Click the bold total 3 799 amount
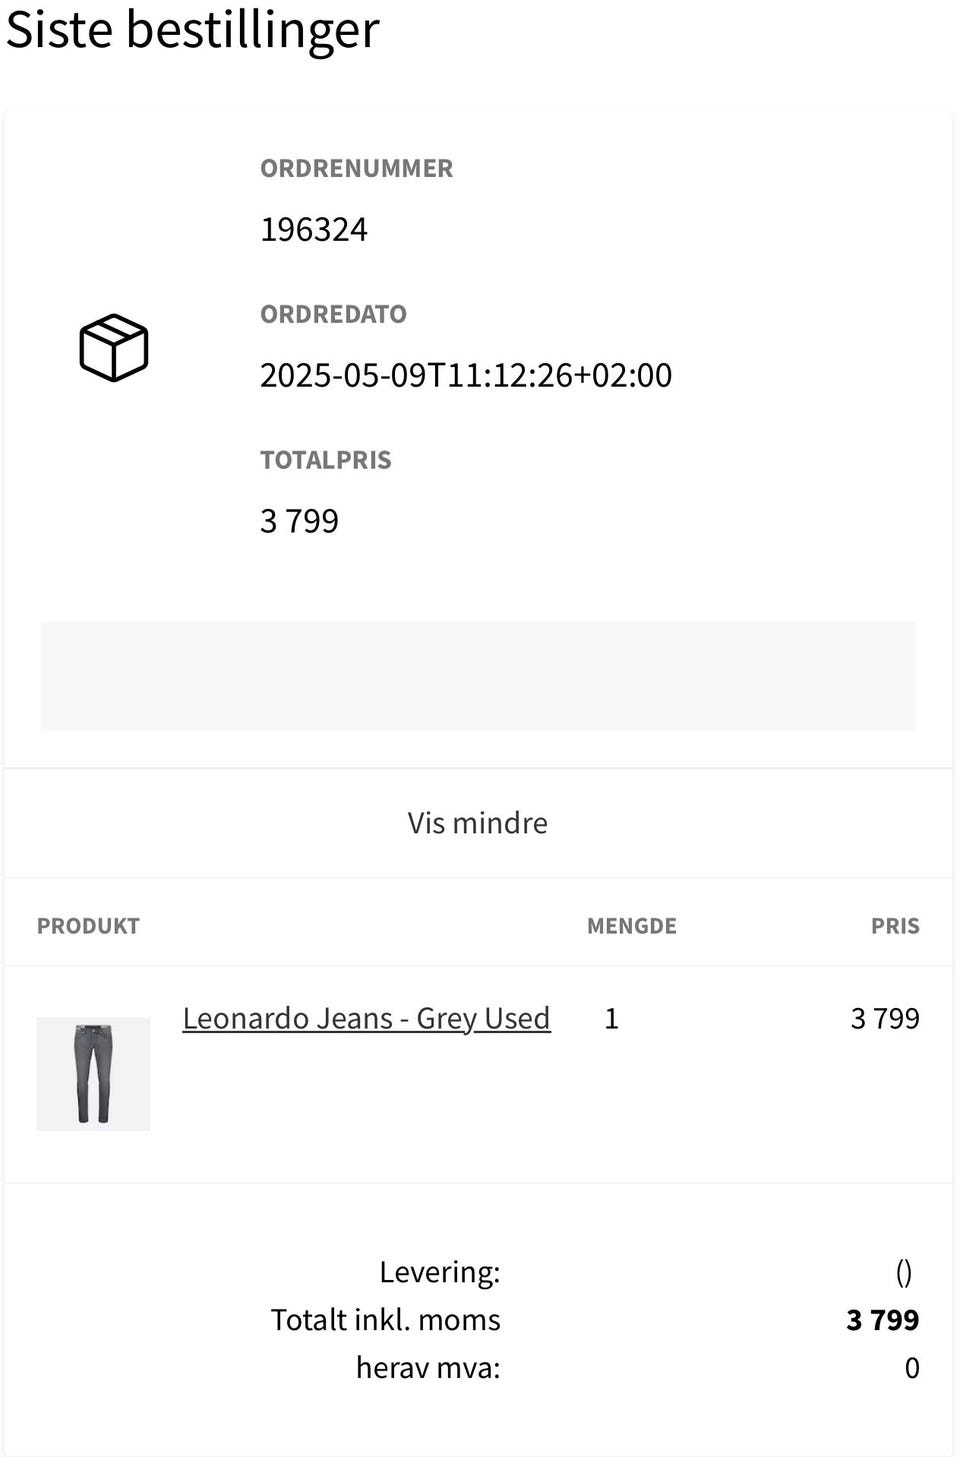Viewport: 960px width, 1457px height. tap(882, 1320)
